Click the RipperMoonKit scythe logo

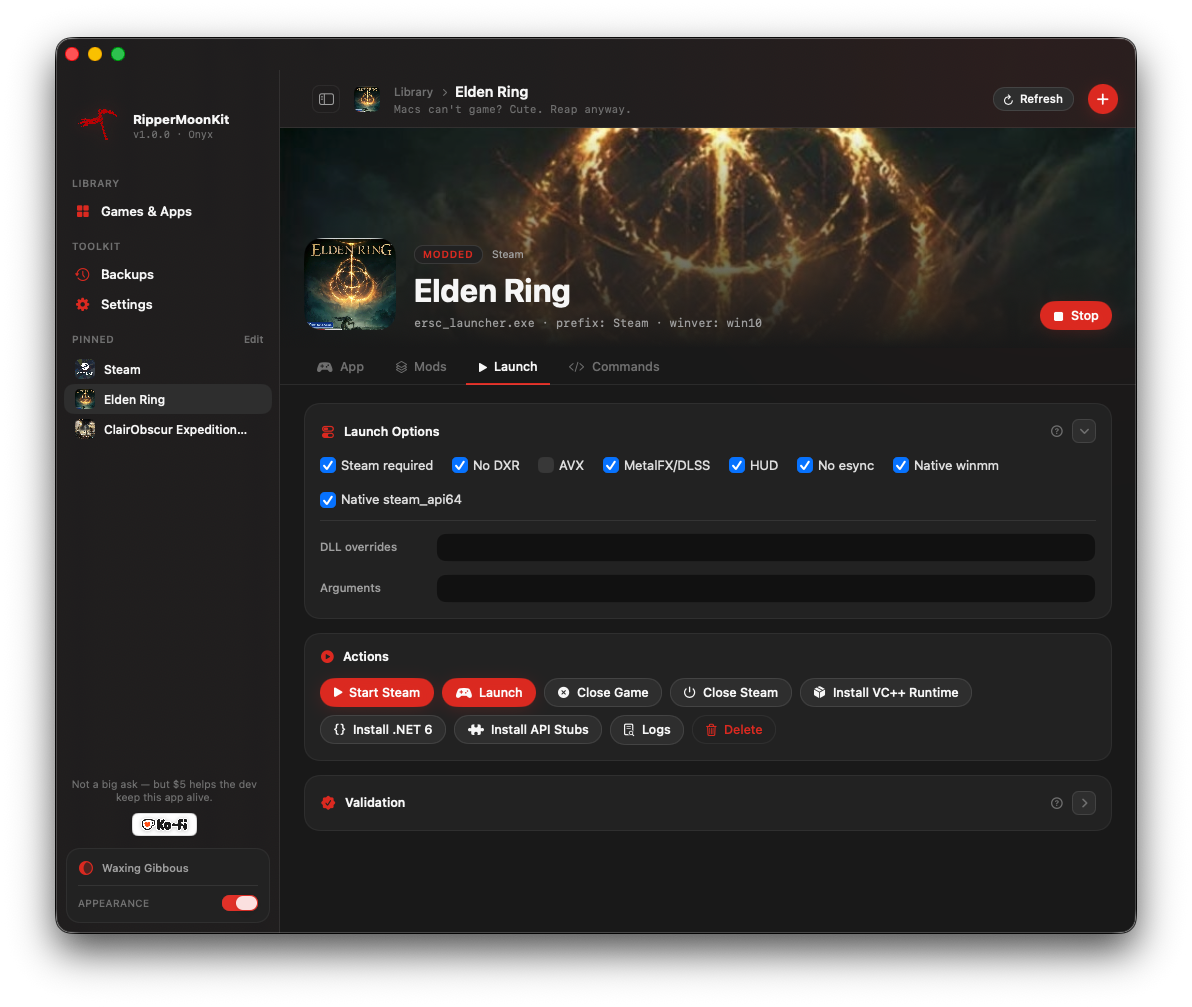point(98,125)
